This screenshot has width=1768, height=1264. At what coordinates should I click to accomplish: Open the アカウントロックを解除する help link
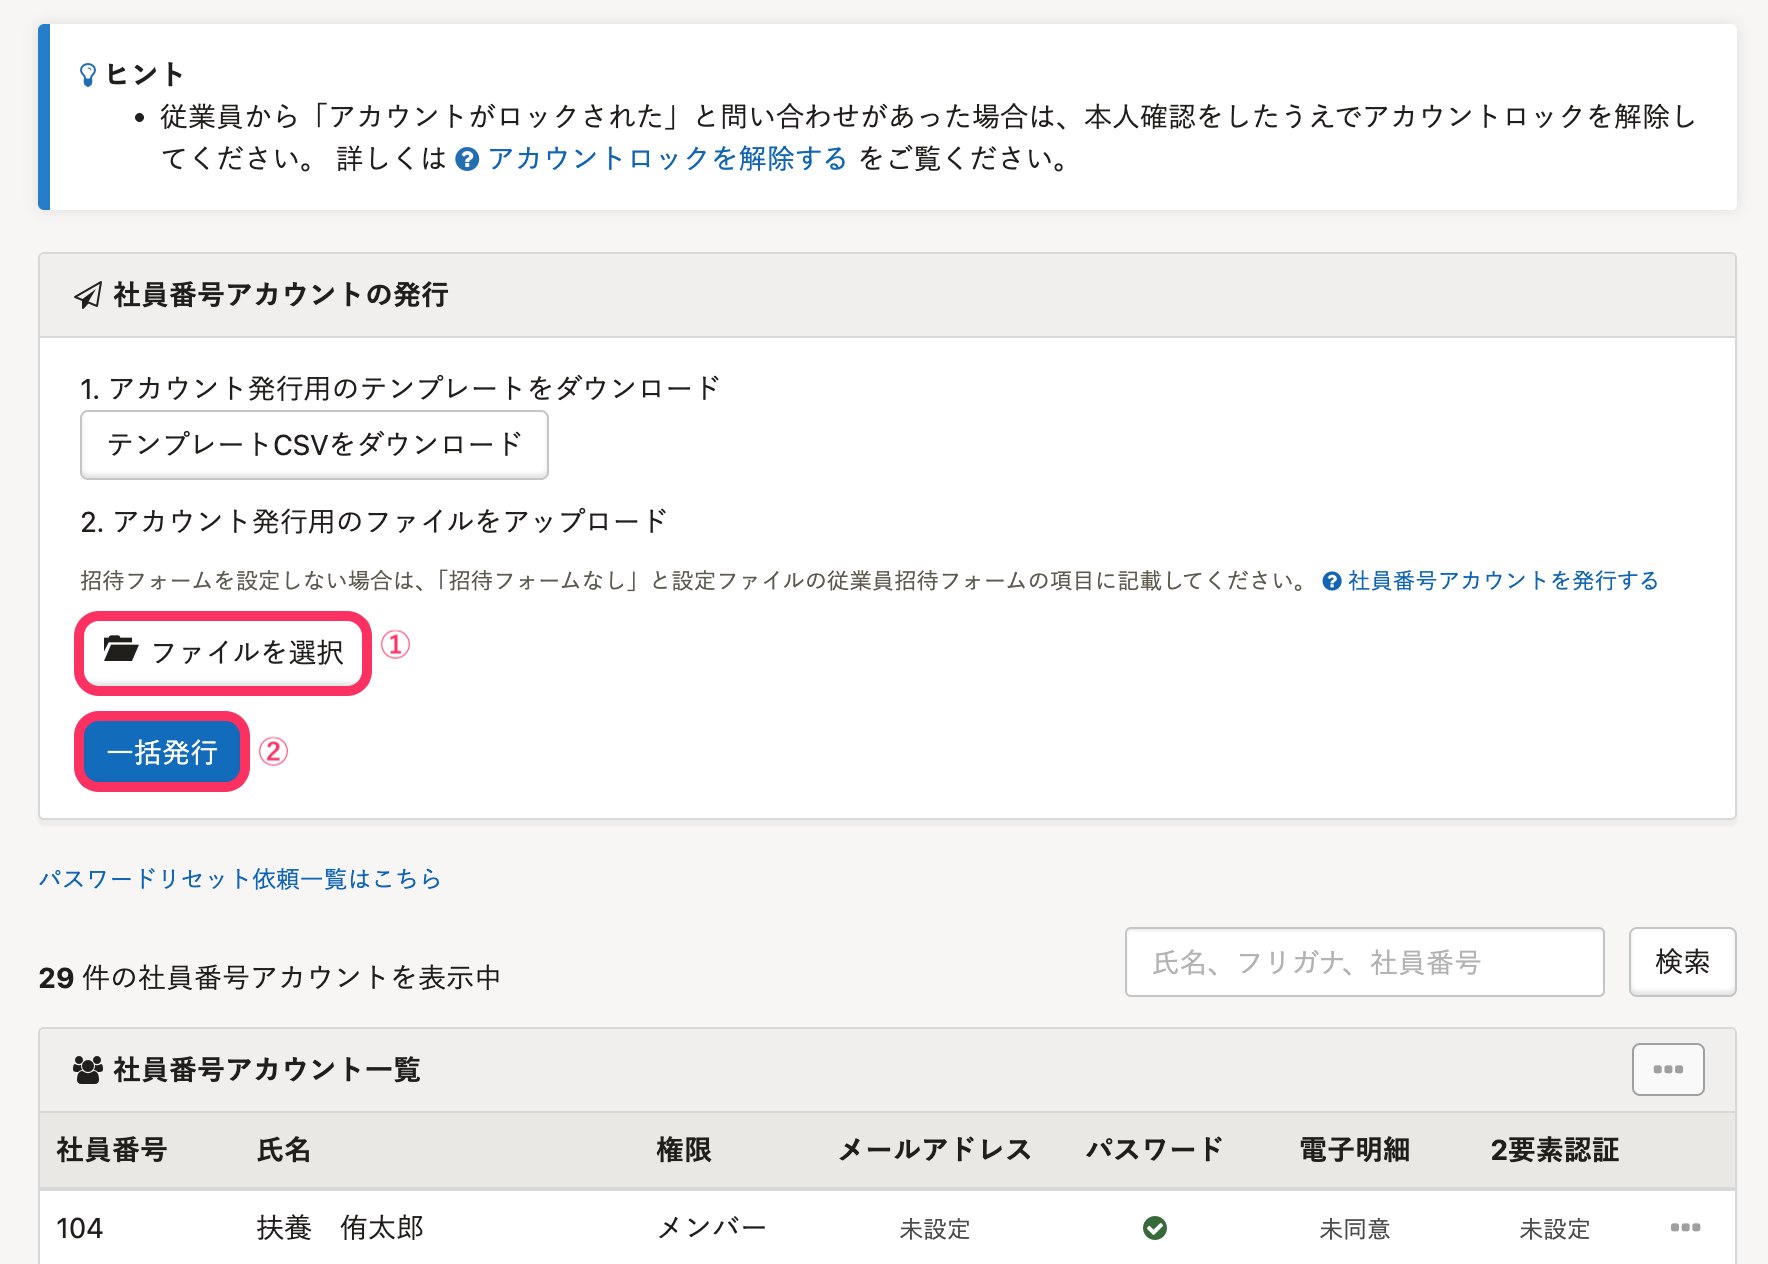click(x=667, y=159)
